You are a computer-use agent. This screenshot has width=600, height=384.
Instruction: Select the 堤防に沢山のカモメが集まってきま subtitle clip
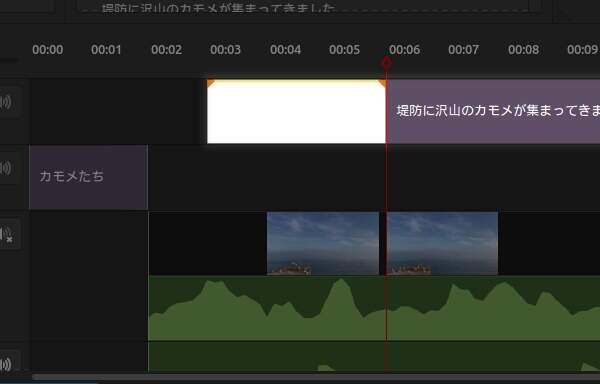494,111
